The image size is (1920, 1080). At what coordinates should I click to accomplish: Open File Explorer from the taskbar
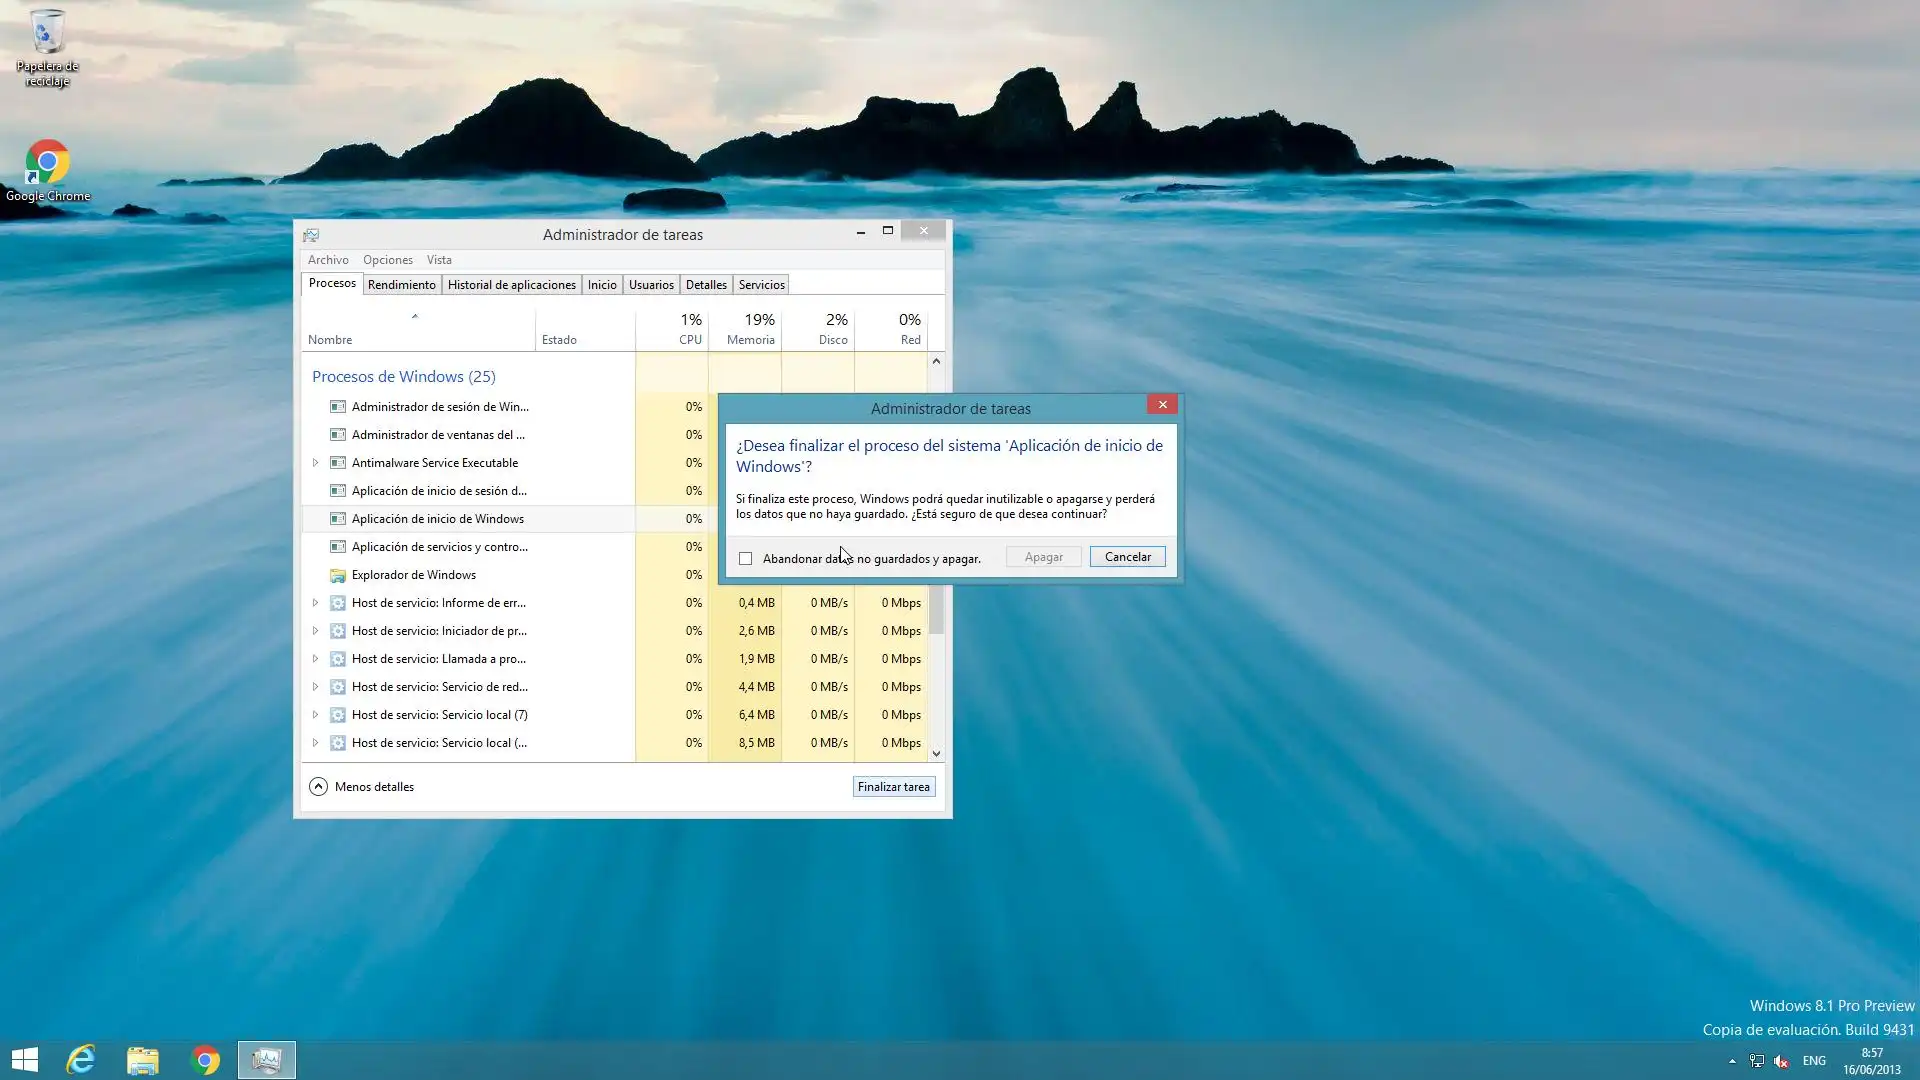click(x=143, y=1060)
